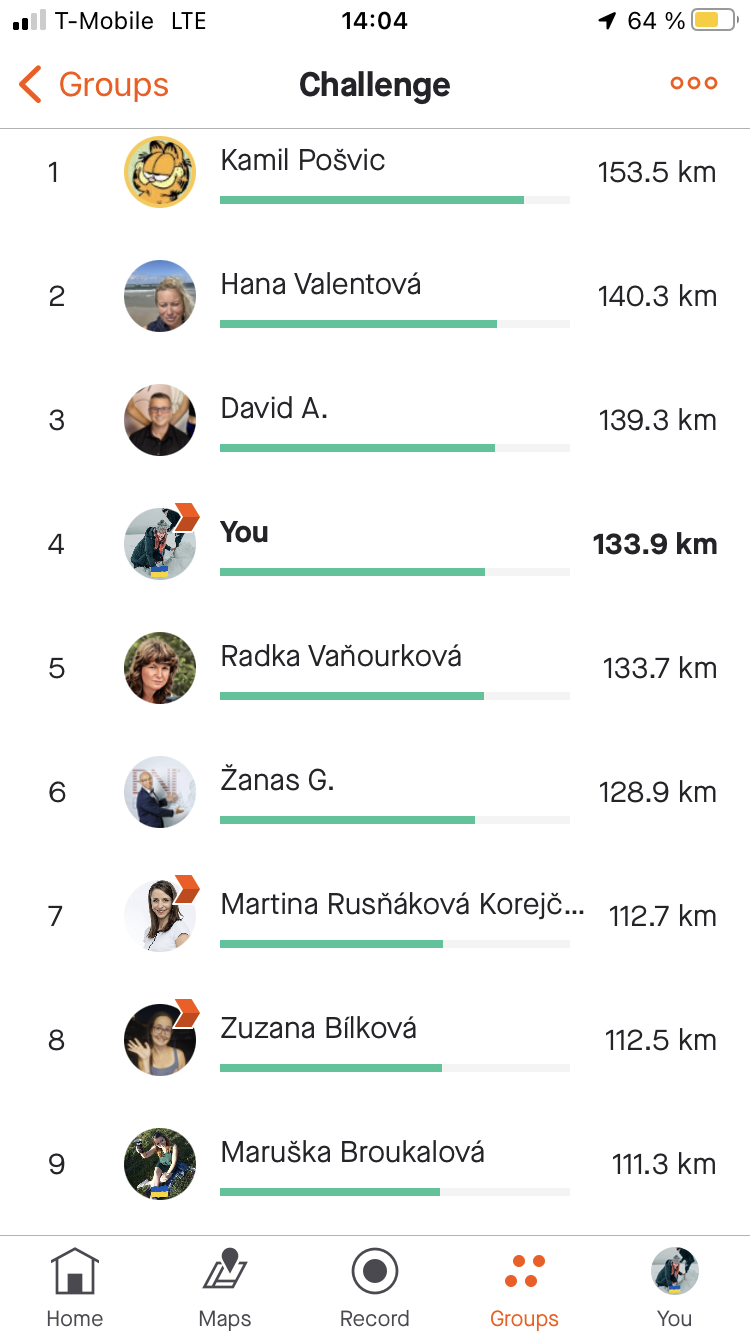Open Radka Vaňourková's profile name
Viewport: 750px width, 1334px height.
point(341,657)
